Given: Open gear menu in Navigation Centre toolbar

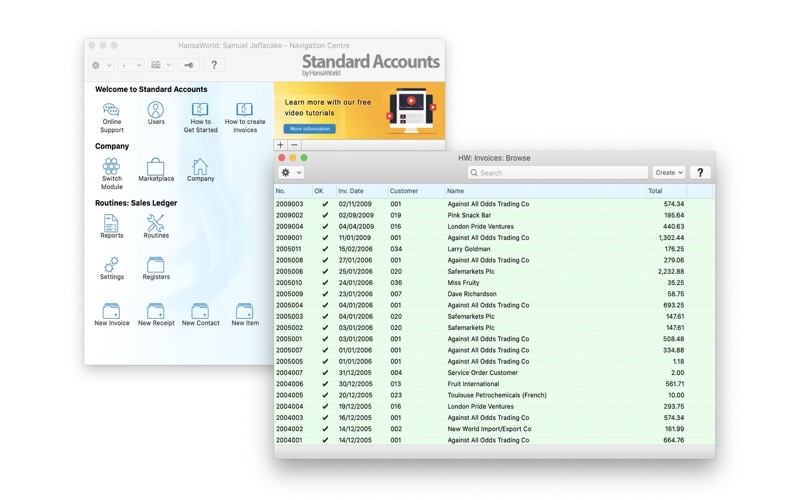Looking at the screenshot, I should coord(101,65).
